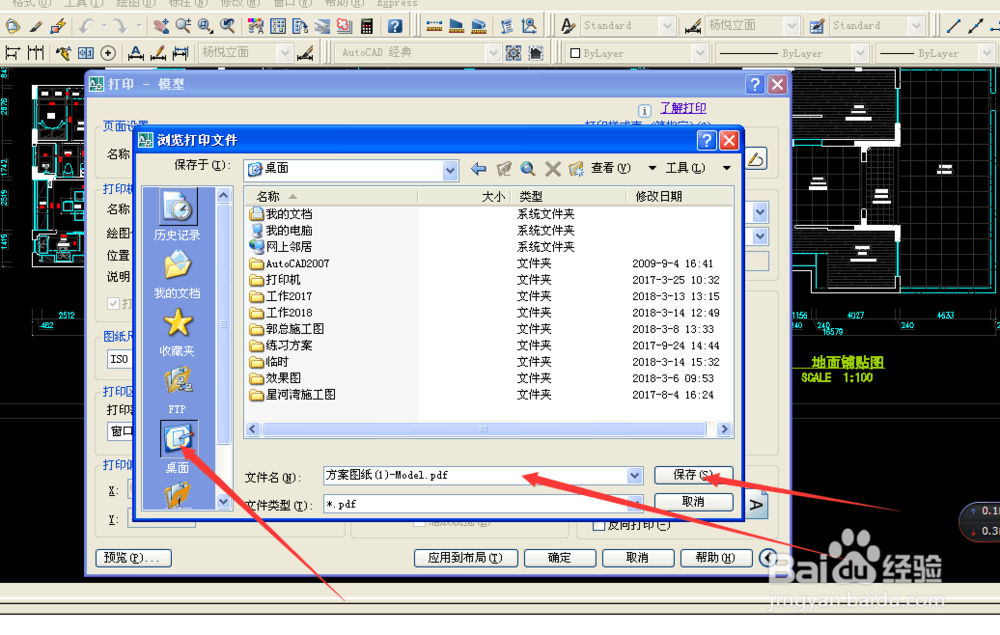This screenshot has width=1000, height=635.
Task: Open the Express menu
Action: pyautogui.click(x=396, y=4)
